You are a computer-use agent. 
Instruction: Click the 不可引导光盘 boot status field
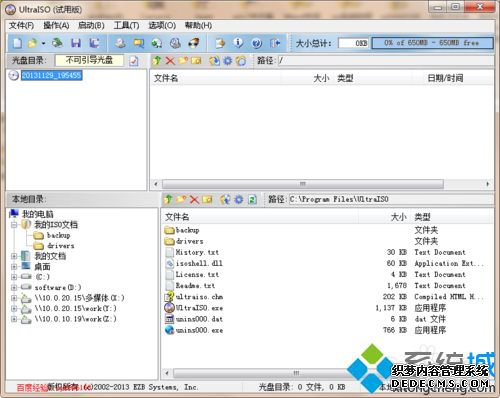point(89,60)
